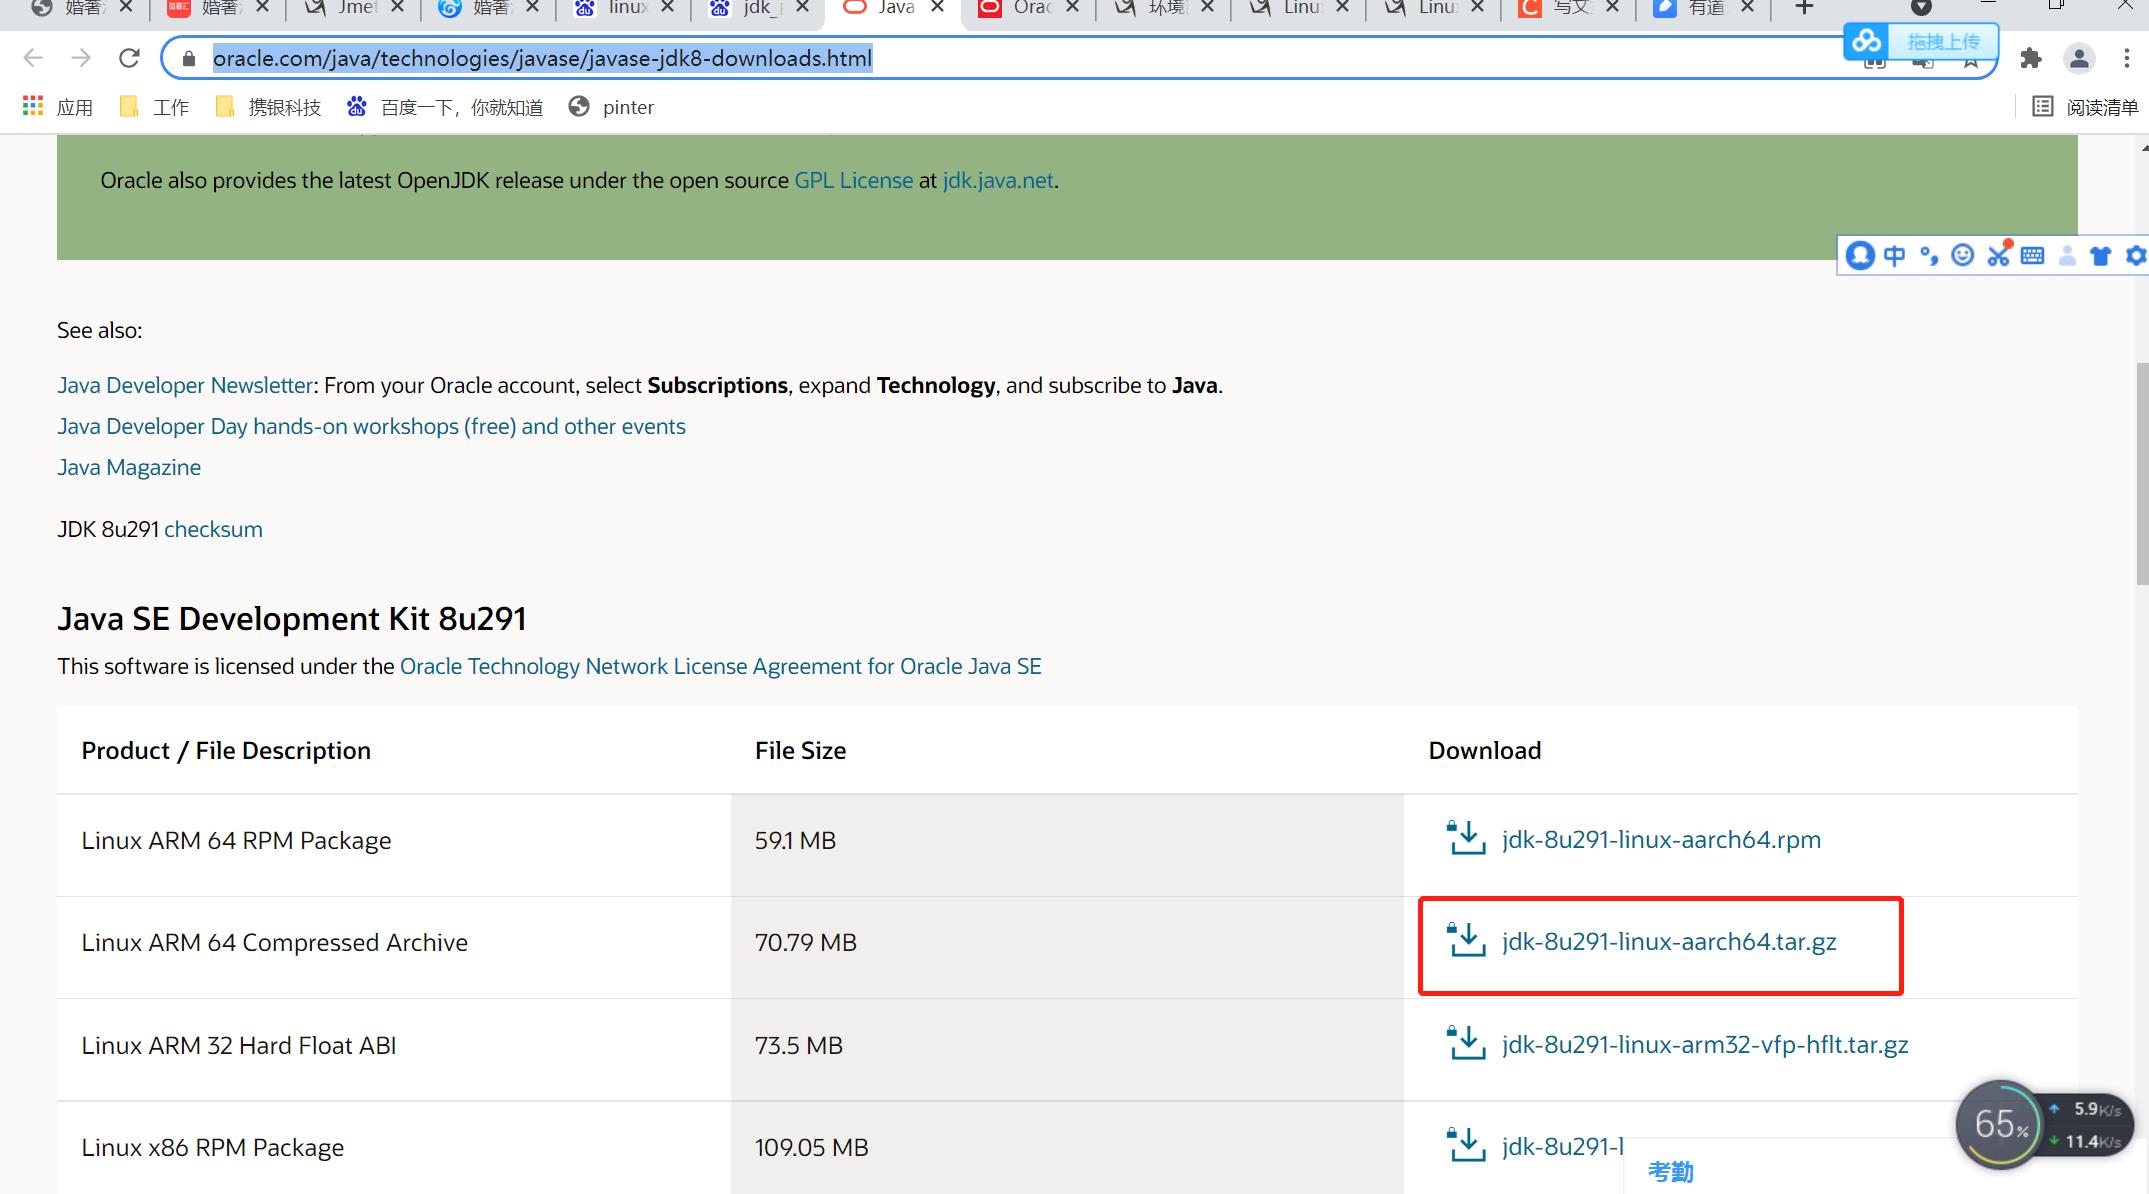Go back to the previous page

33,58
